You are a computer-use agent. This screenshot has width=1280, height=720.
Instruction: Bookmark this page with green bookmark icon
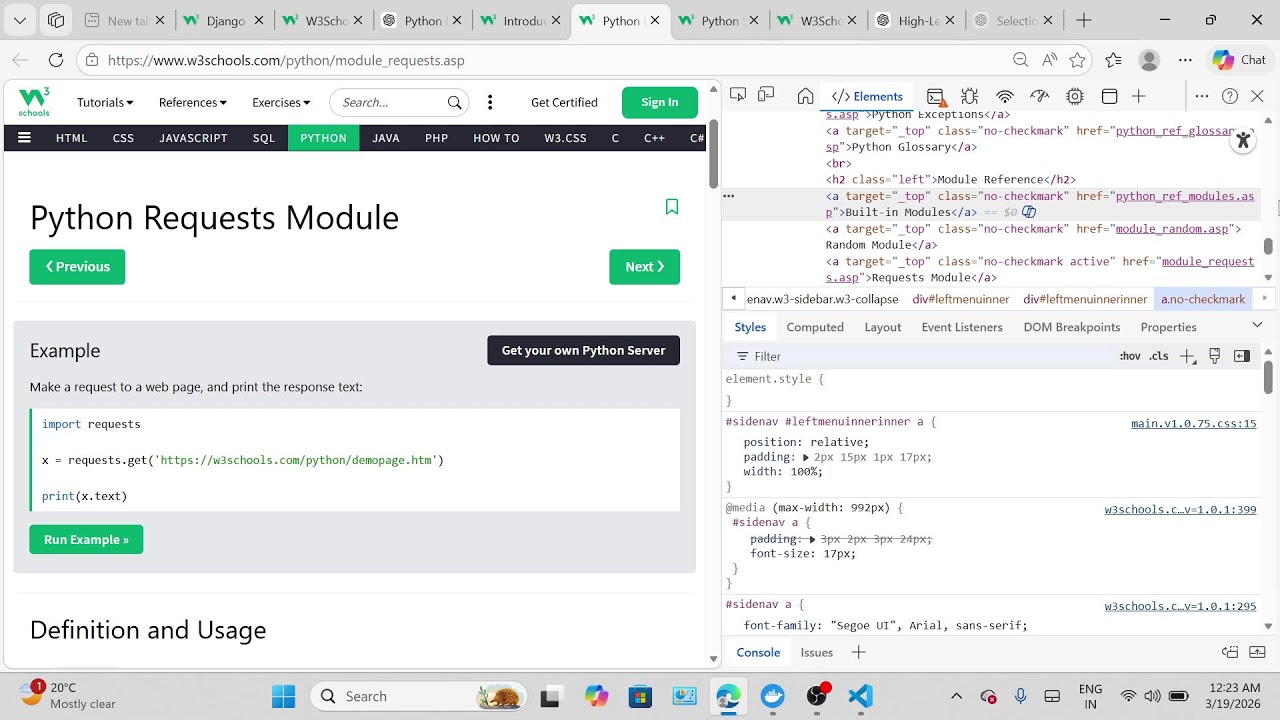tap(672, 207)
